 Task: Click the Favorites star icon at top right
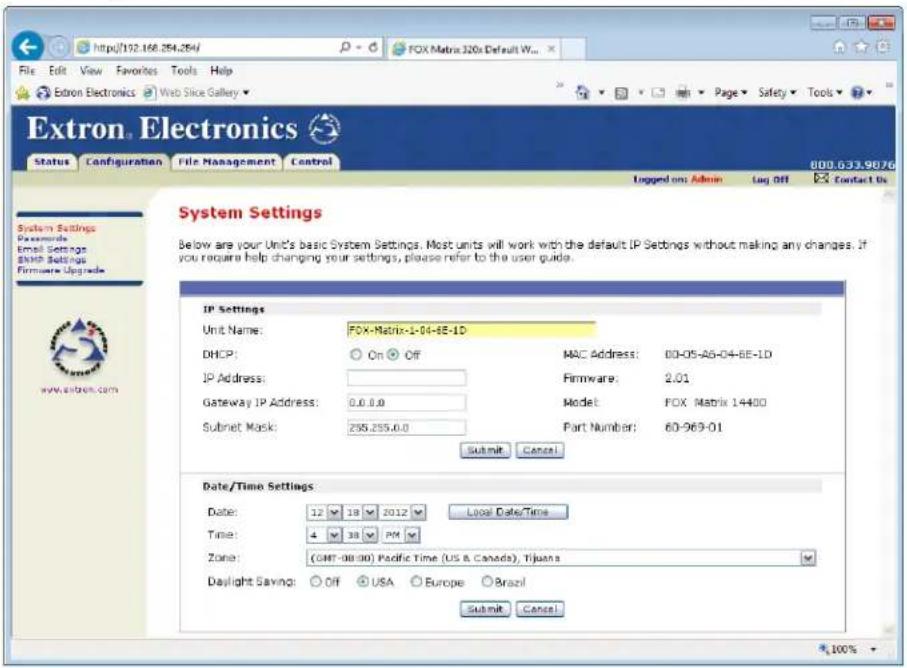click(x=861, y=47)
